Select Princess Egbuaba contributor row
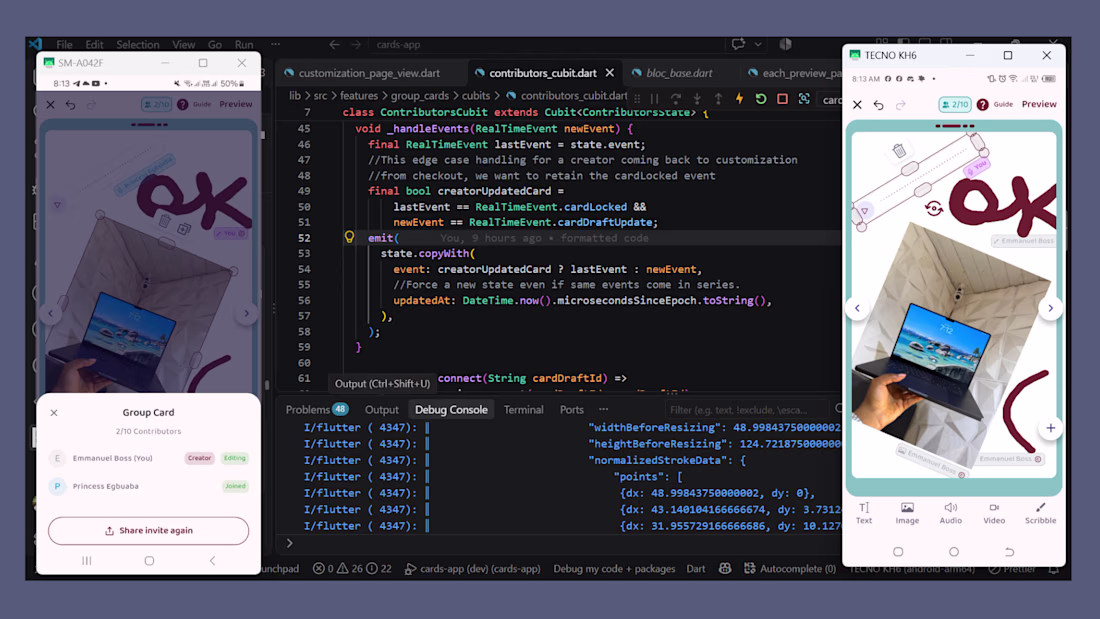Image resolution: width=1100 pixels, height=619 pixels. tap(148, 486)
